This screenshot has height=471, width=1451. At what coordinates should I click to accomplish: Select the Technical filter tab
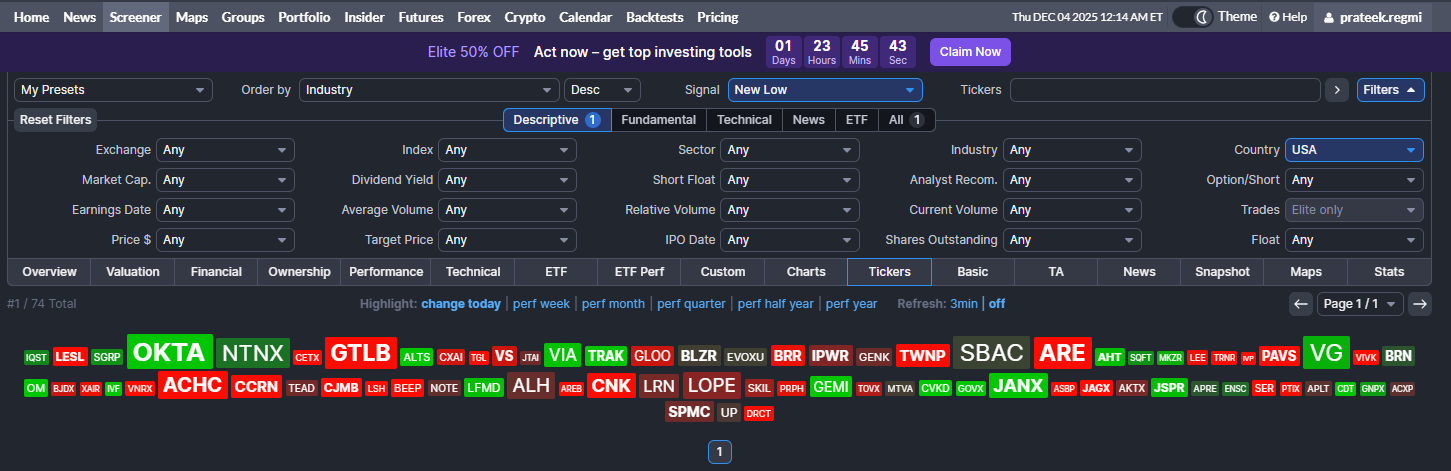coord(744,120)
